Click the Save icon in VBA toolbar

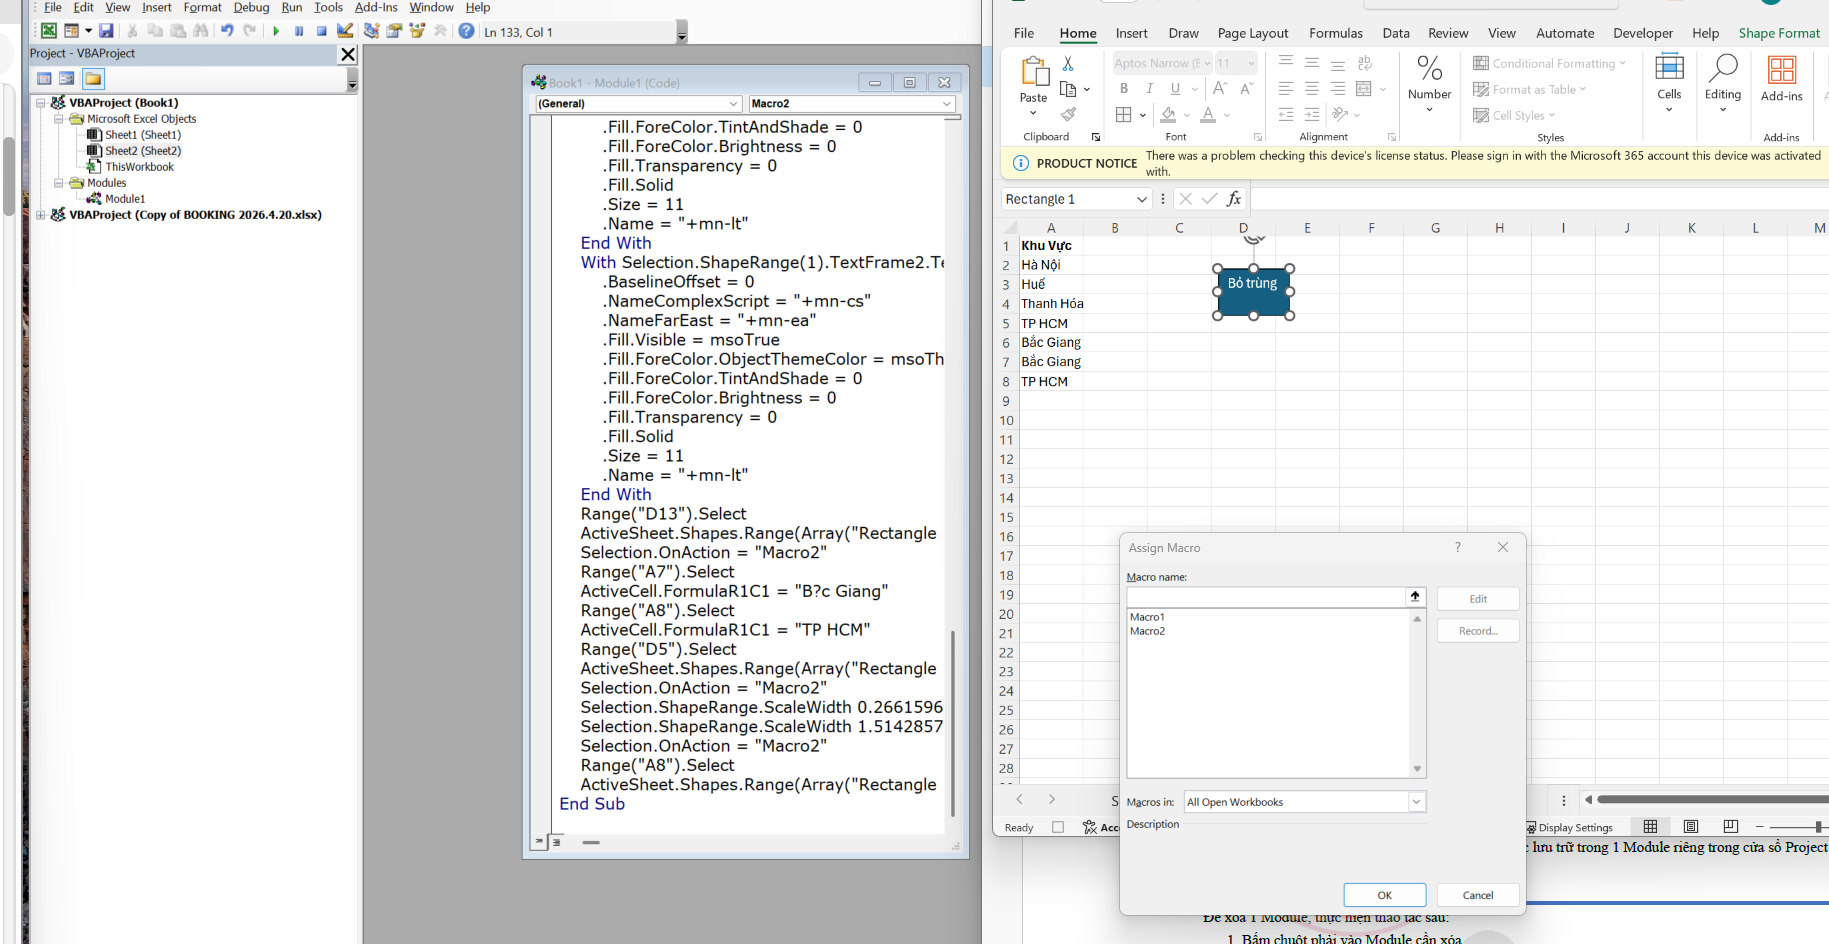click(106, 31)
